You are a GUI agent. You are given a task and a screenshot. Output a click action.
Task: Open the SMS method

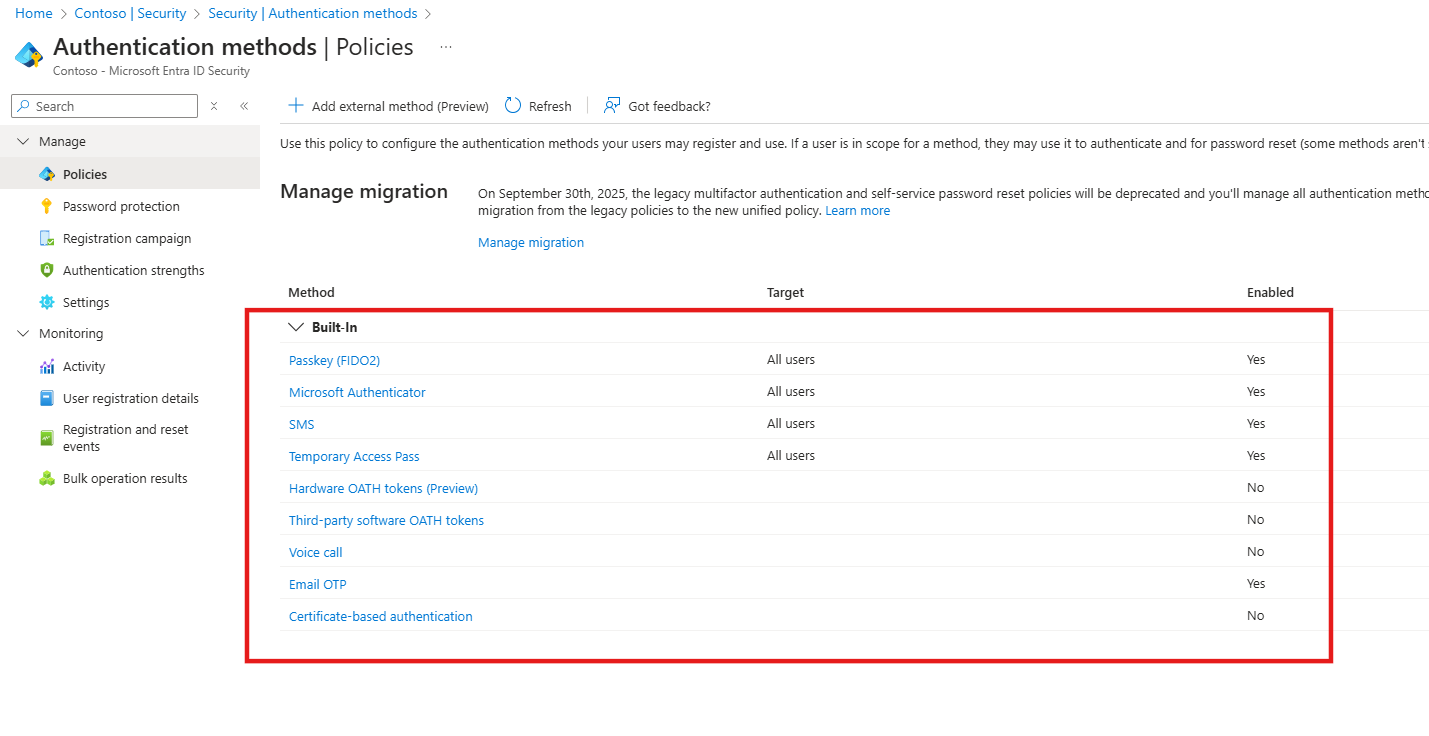[x=301, y=424]
